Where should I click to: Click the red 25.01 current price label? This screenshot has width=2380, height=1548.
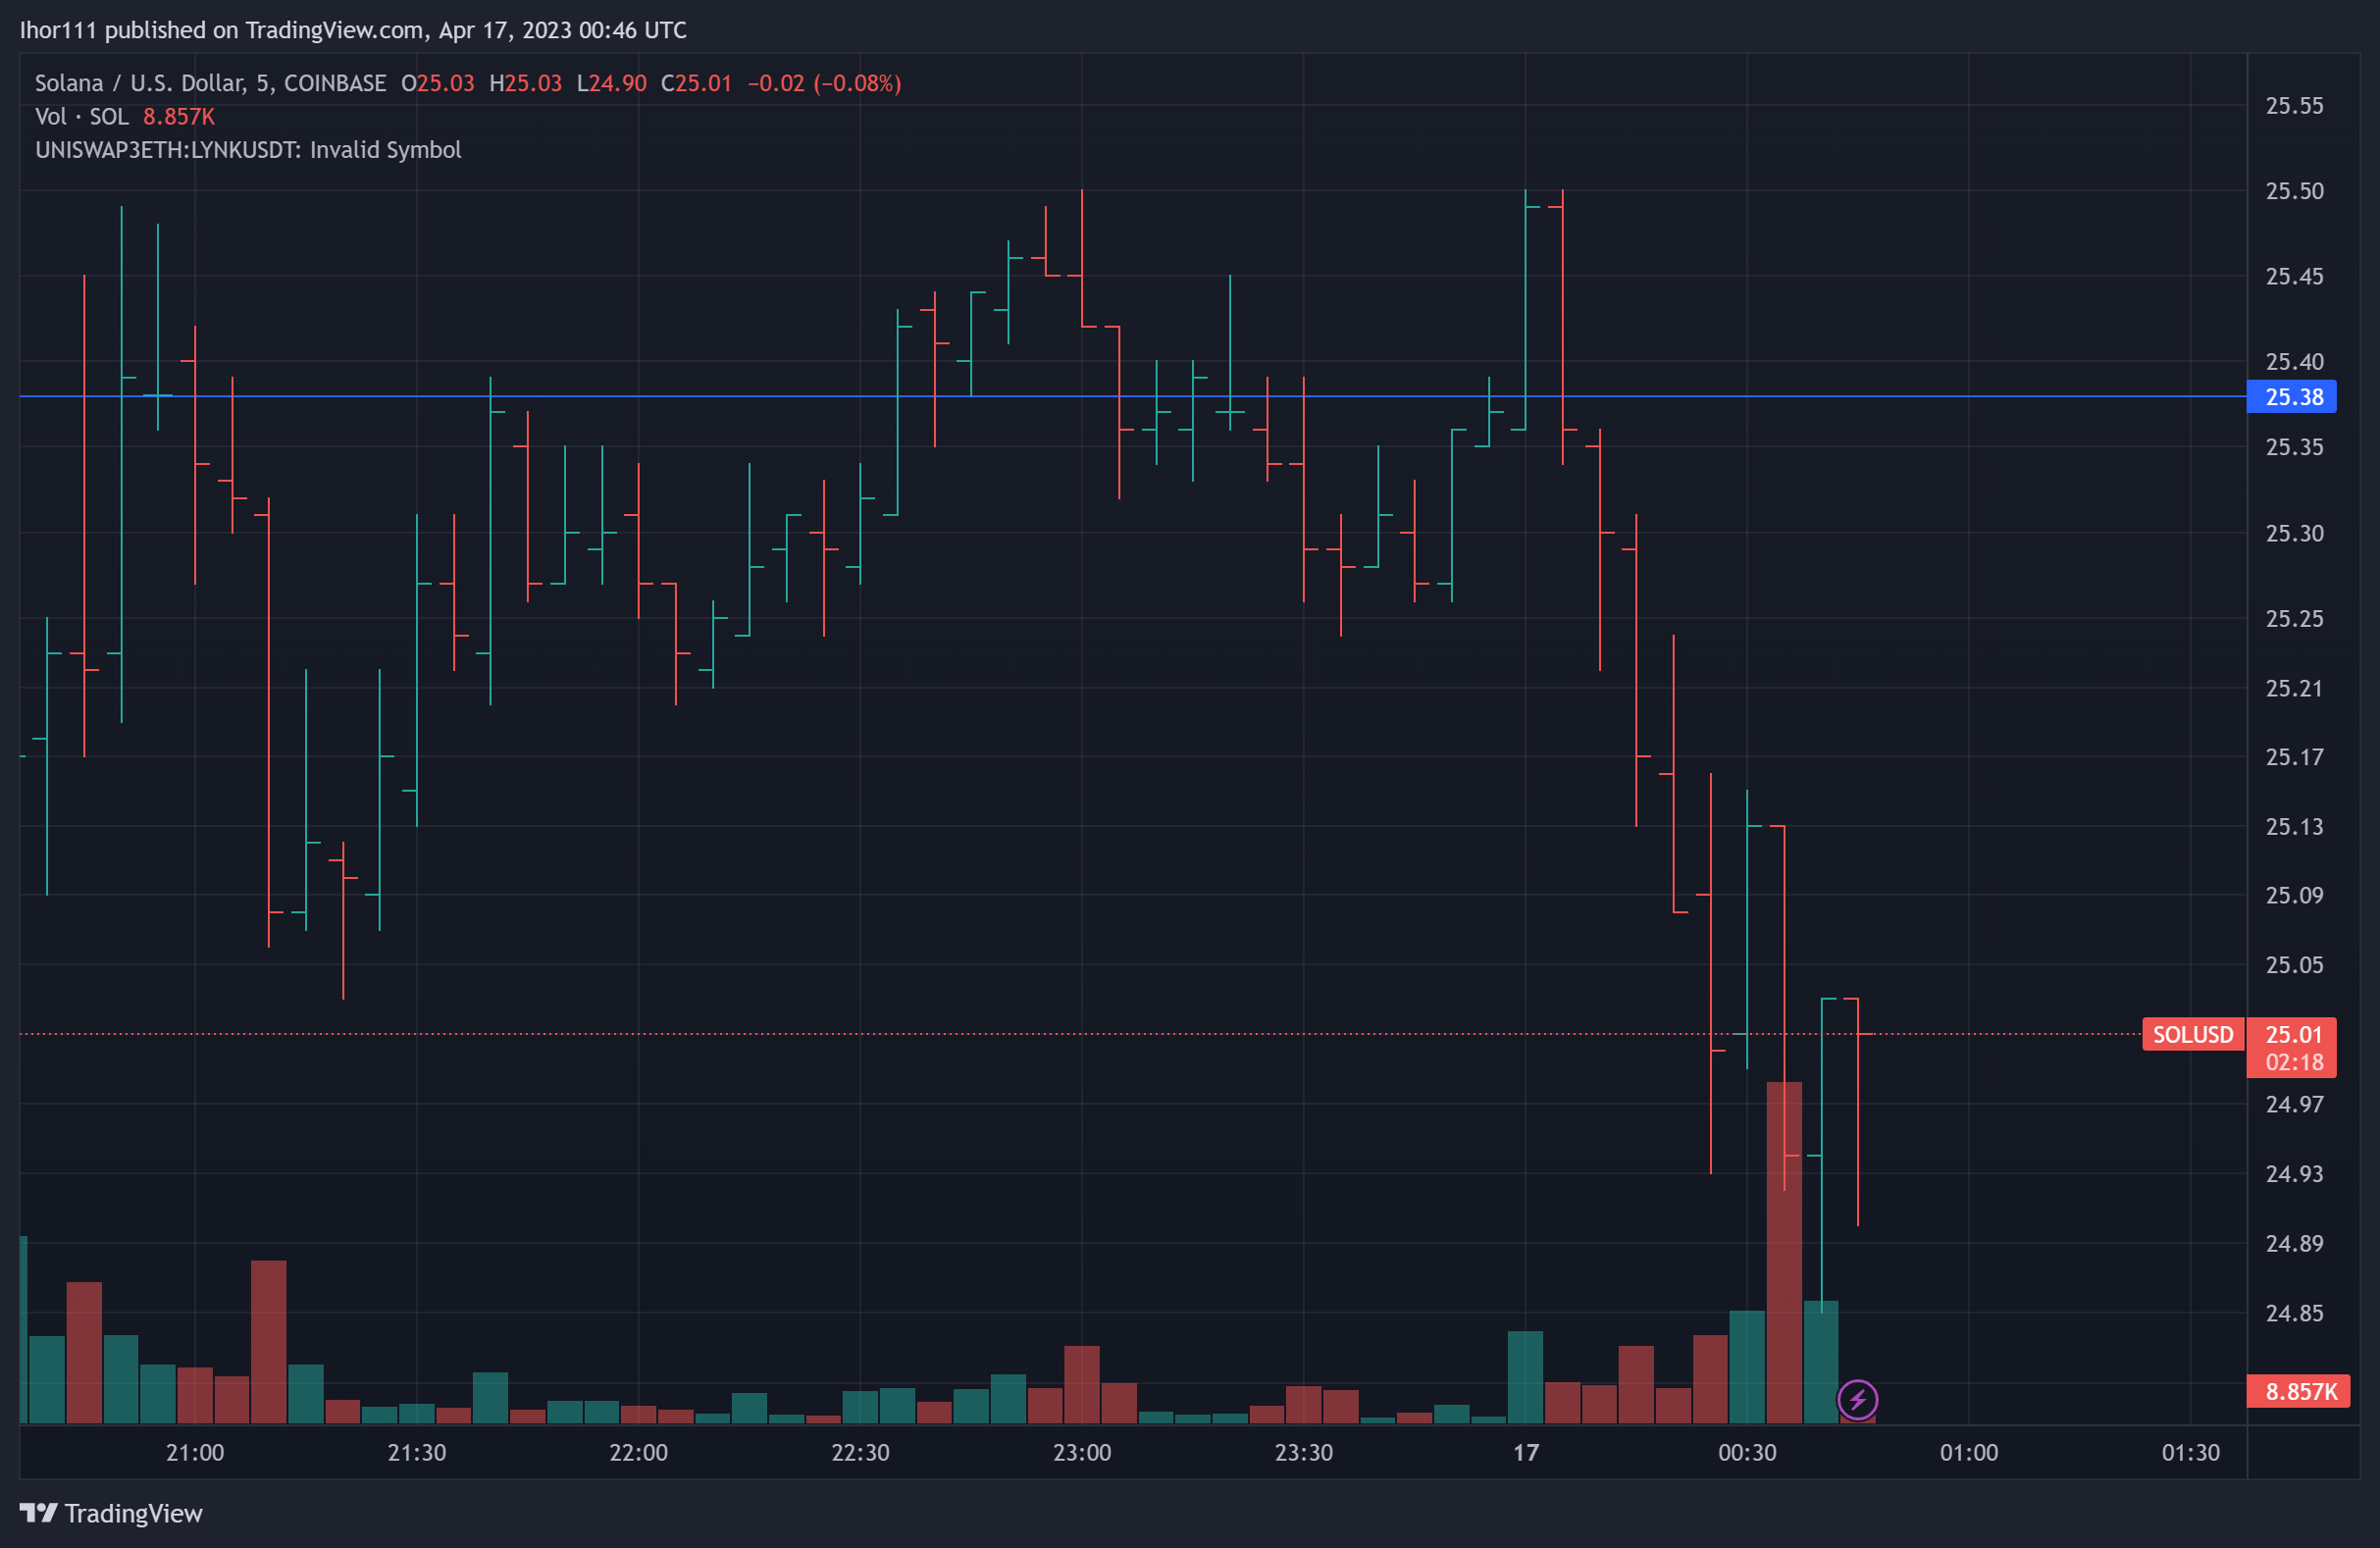click(2291, 1033)
